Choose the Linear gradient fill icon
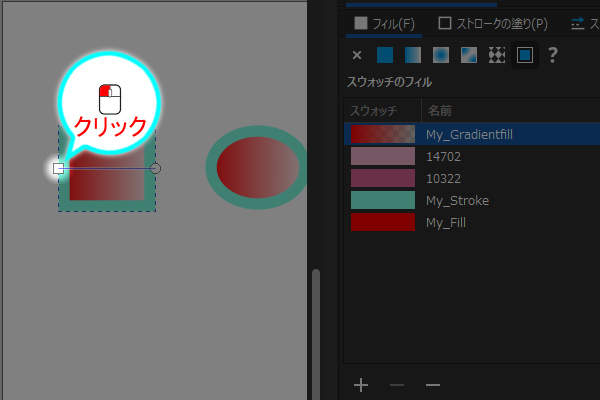Viewport: 600px width, 400px height. tap(413, 55)
